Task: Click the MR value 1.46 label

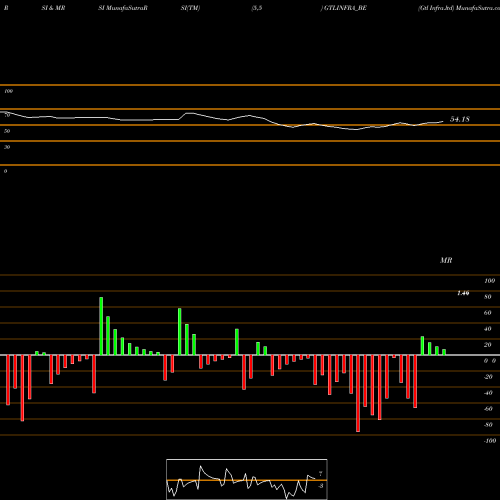Action: pyautogui.click(x=463, y=293)
